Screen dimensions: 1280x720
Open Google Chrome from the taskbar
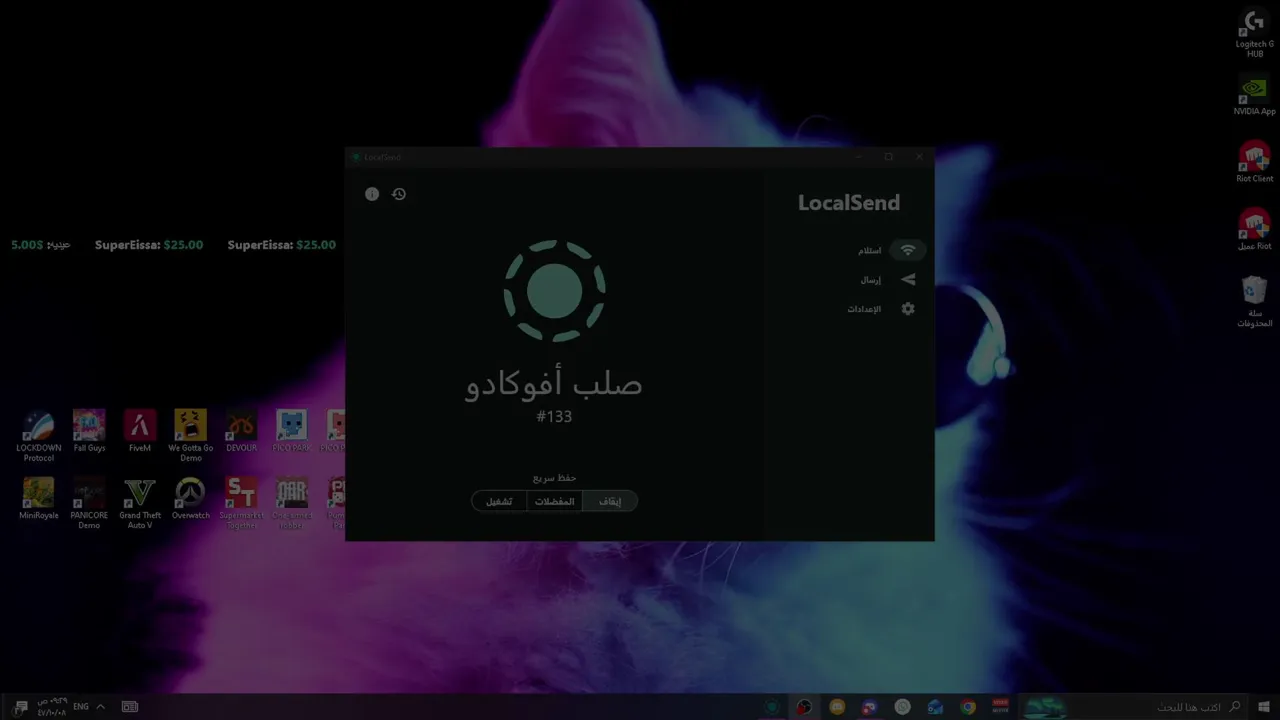pyautogui.click(x=968, y=707)
